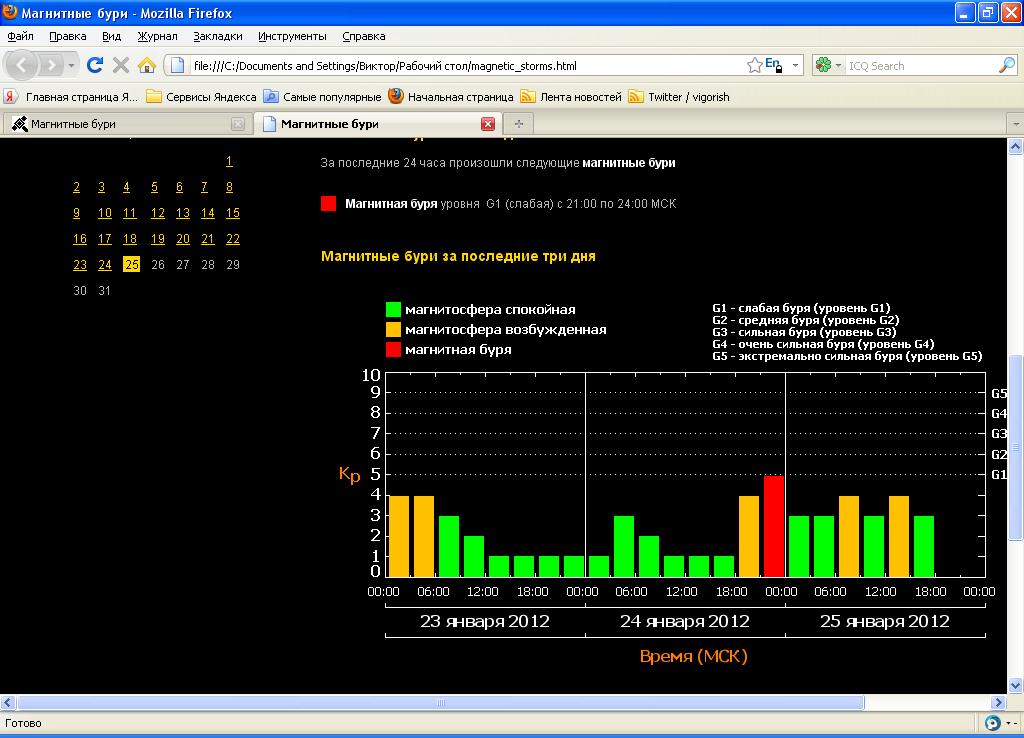Select calendar date 24 link

coord(105,265)
